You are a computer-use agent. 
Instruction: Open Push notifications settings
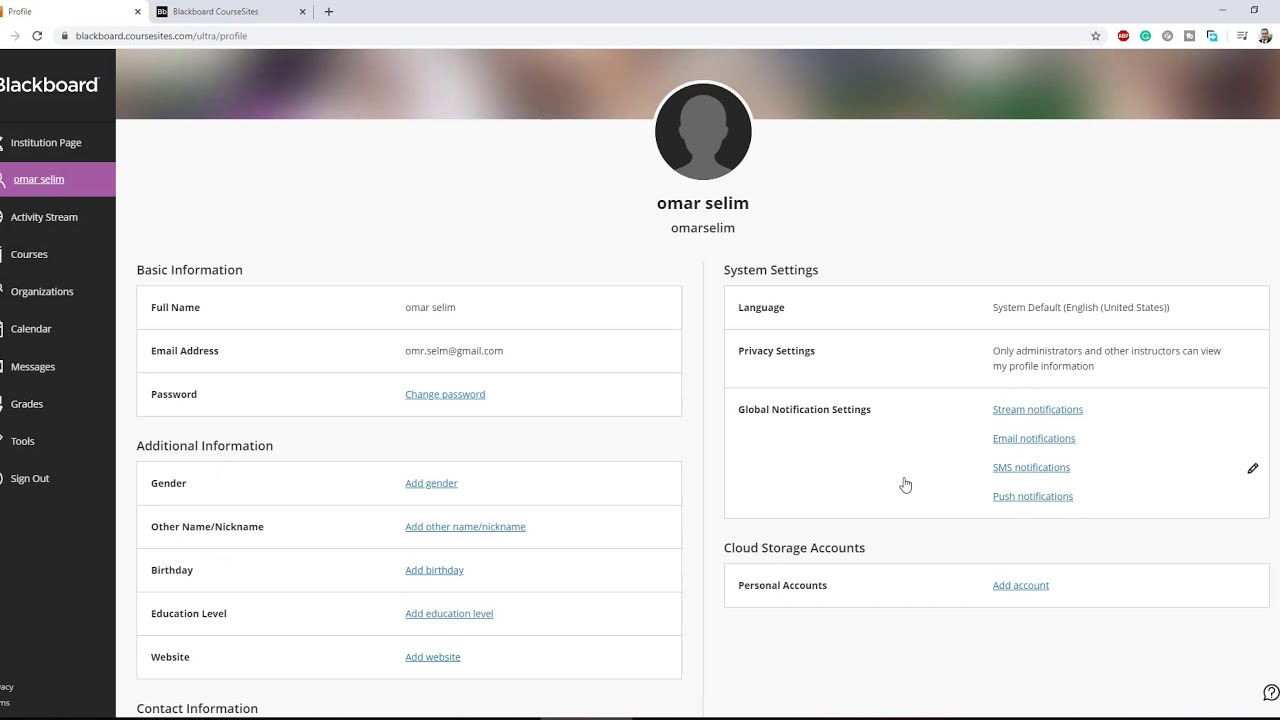point(1033,497)
